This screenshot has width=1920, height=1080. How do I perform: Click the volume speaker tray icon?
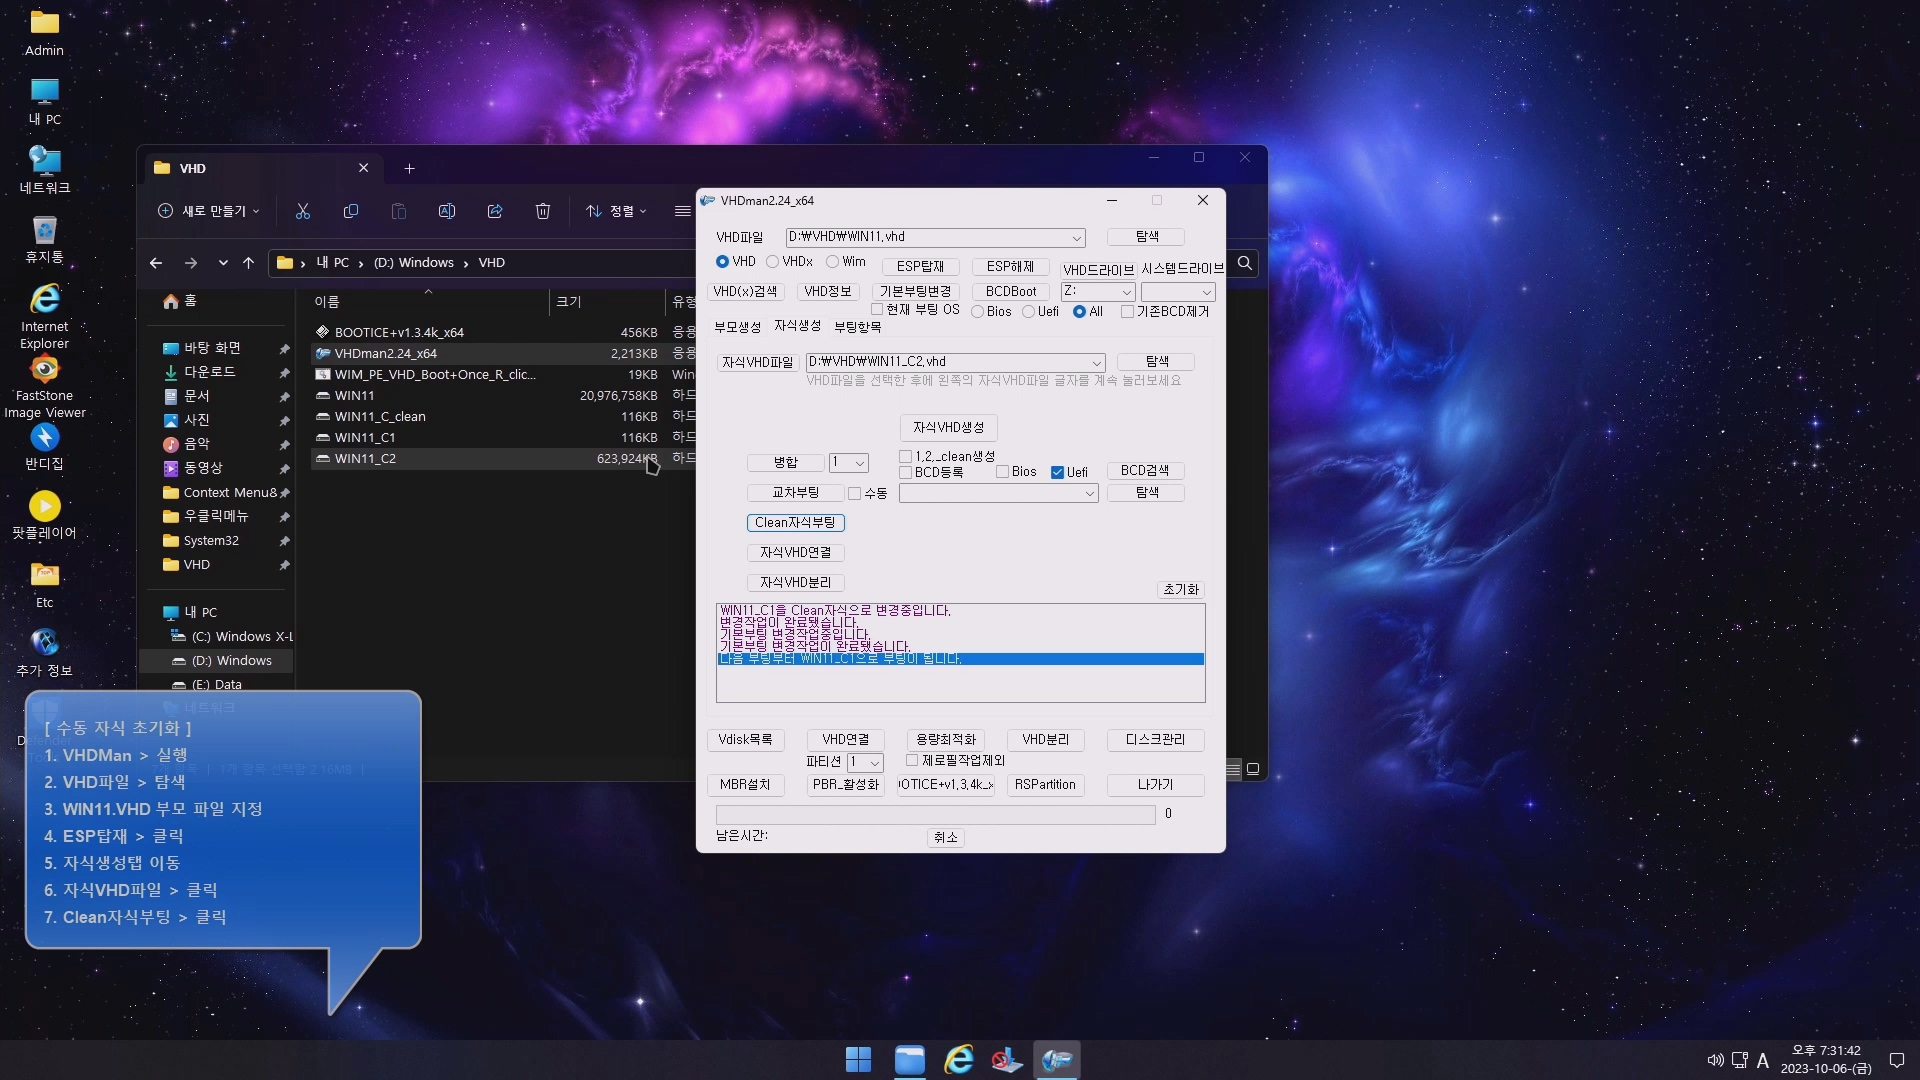(1714, 1060)
